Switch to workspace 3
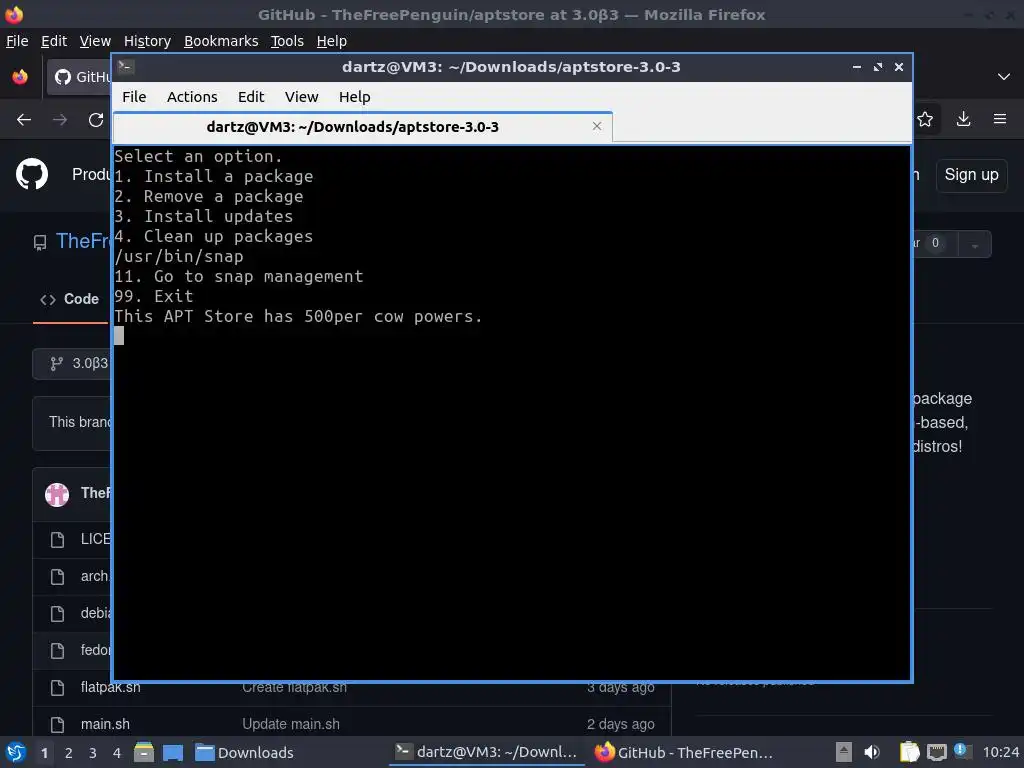This screenshot has width=1024, height=768. [93, 753]
